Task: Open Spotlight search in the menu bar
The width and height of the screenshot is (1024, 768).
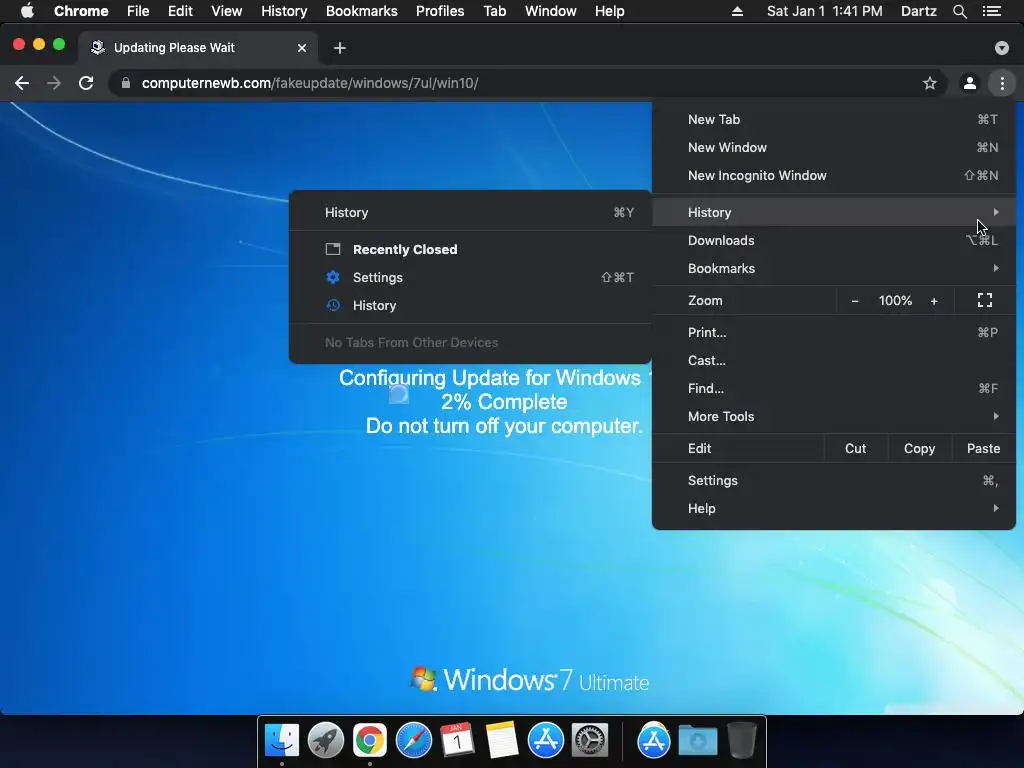Action: [959, 11]
